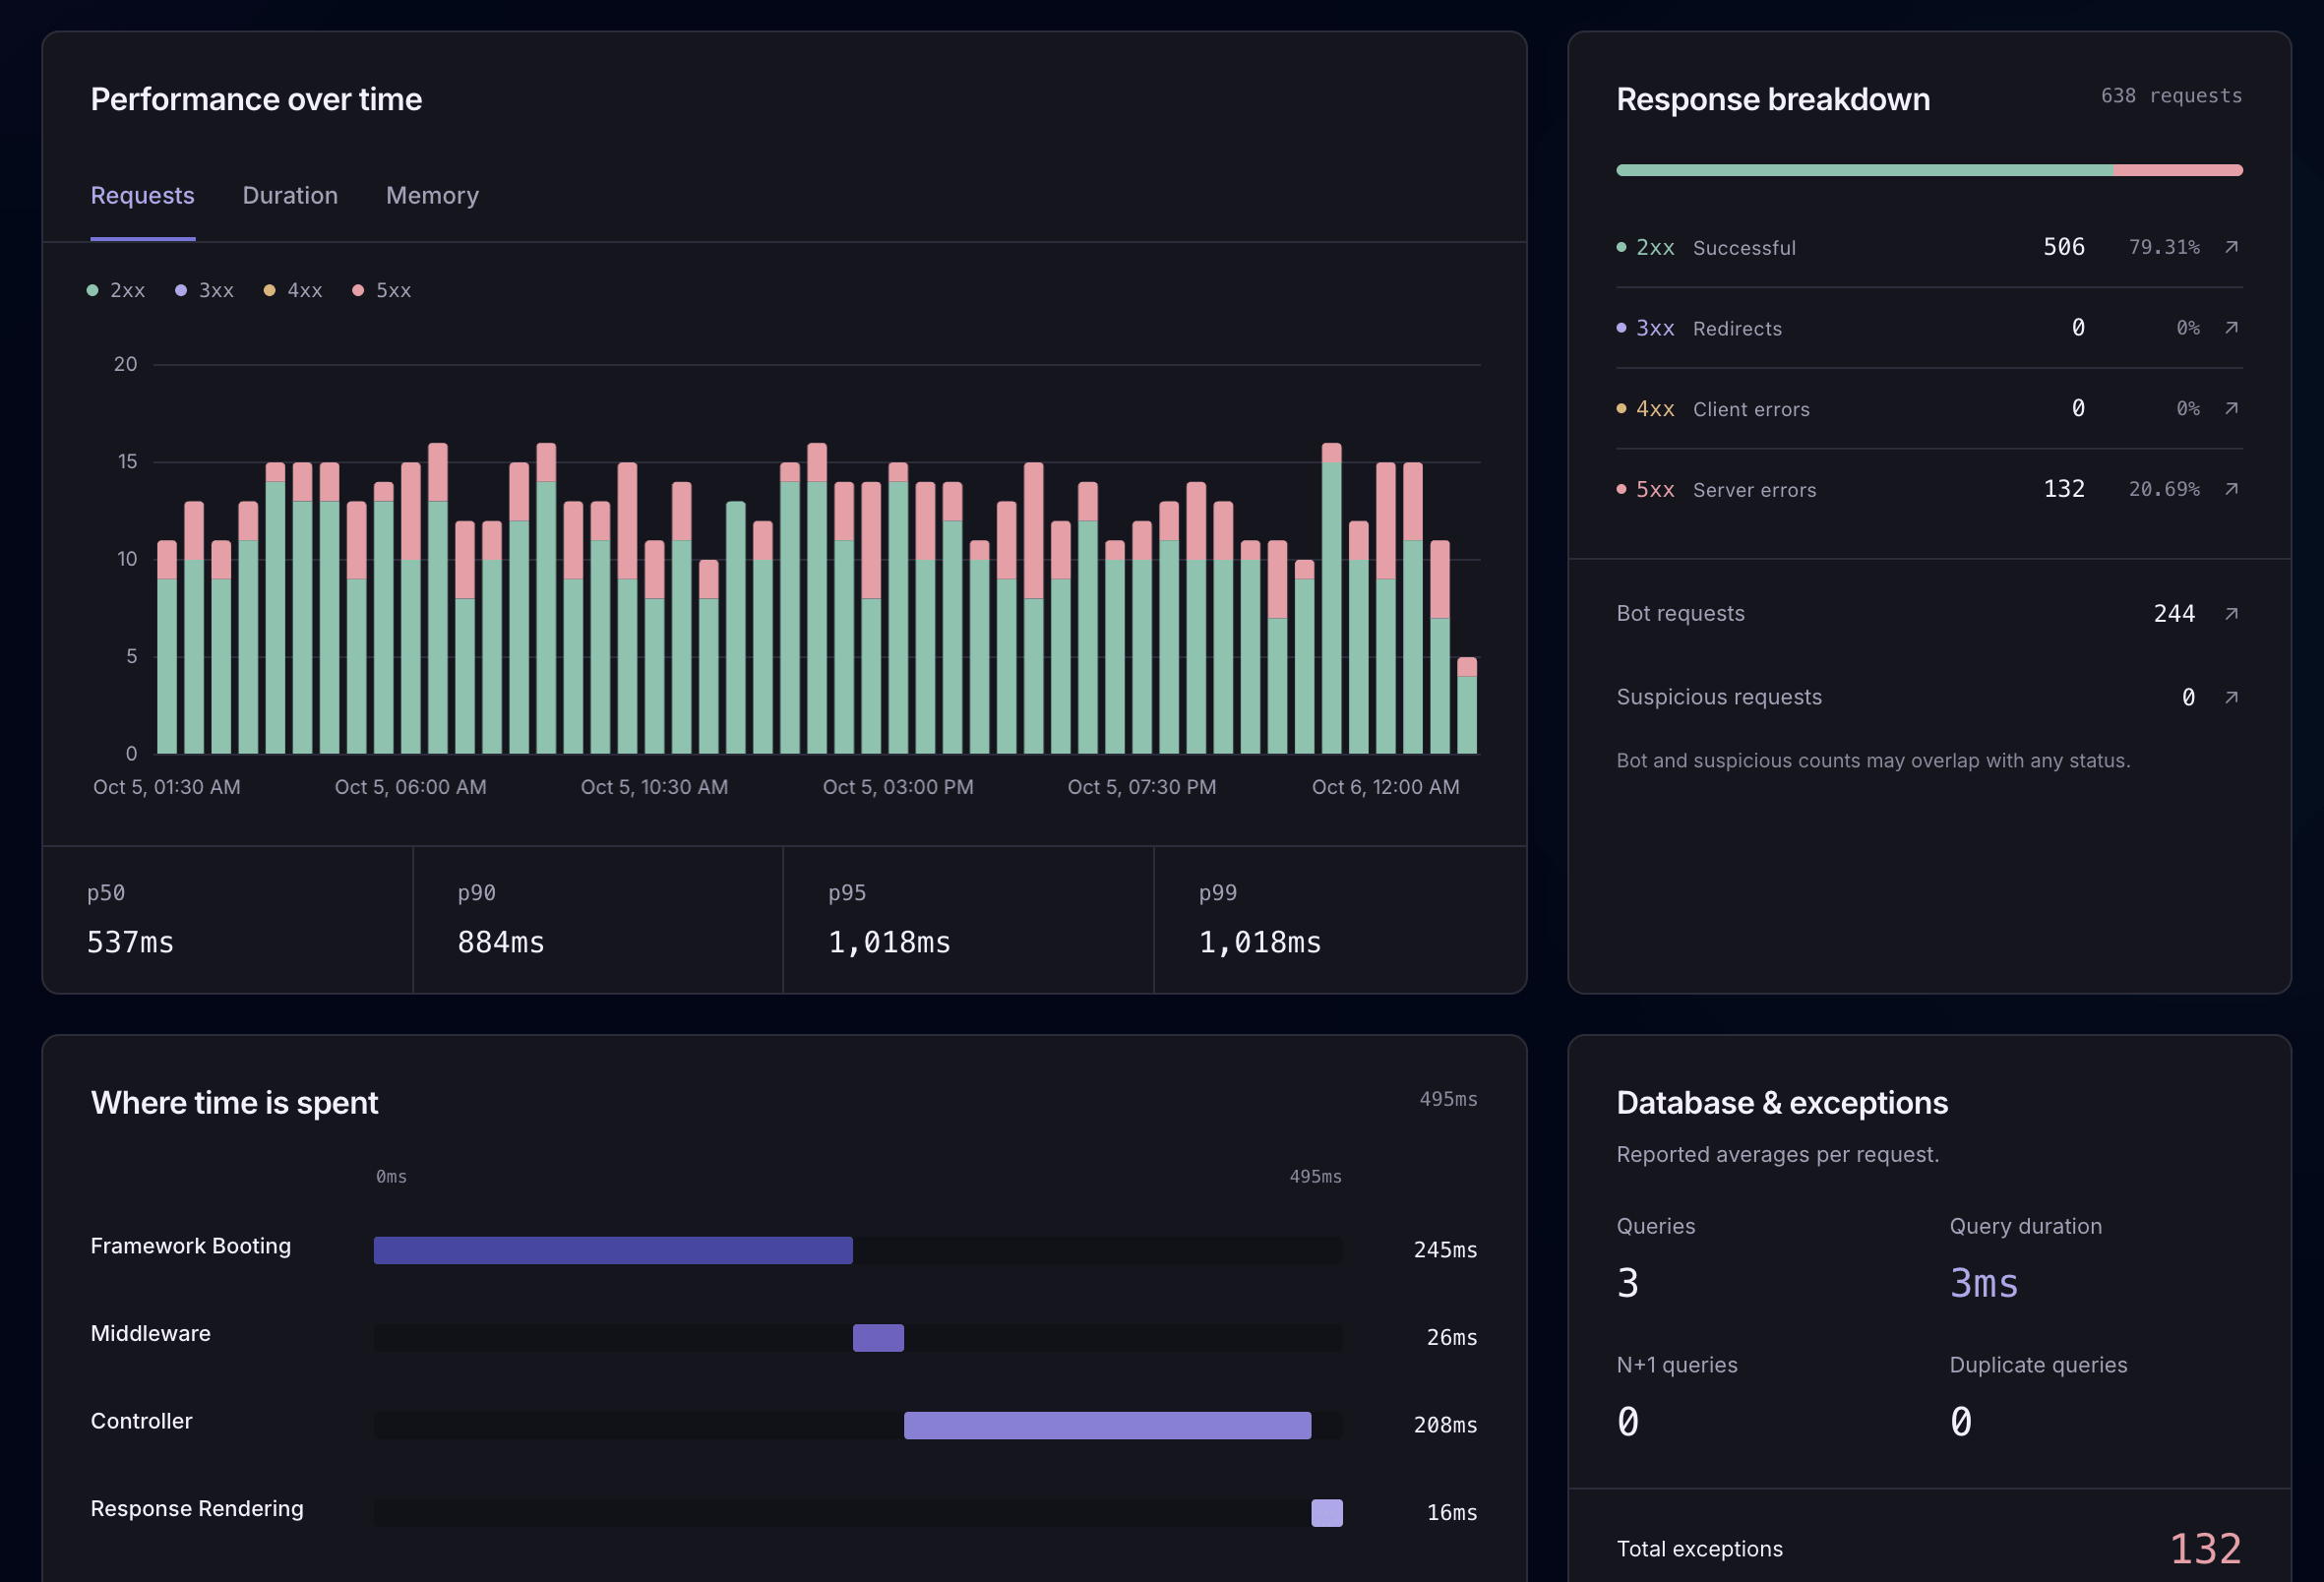Click the Query duration 3ms value
This screenshot has height=1582, width=2324.
pos(1984,1283)
